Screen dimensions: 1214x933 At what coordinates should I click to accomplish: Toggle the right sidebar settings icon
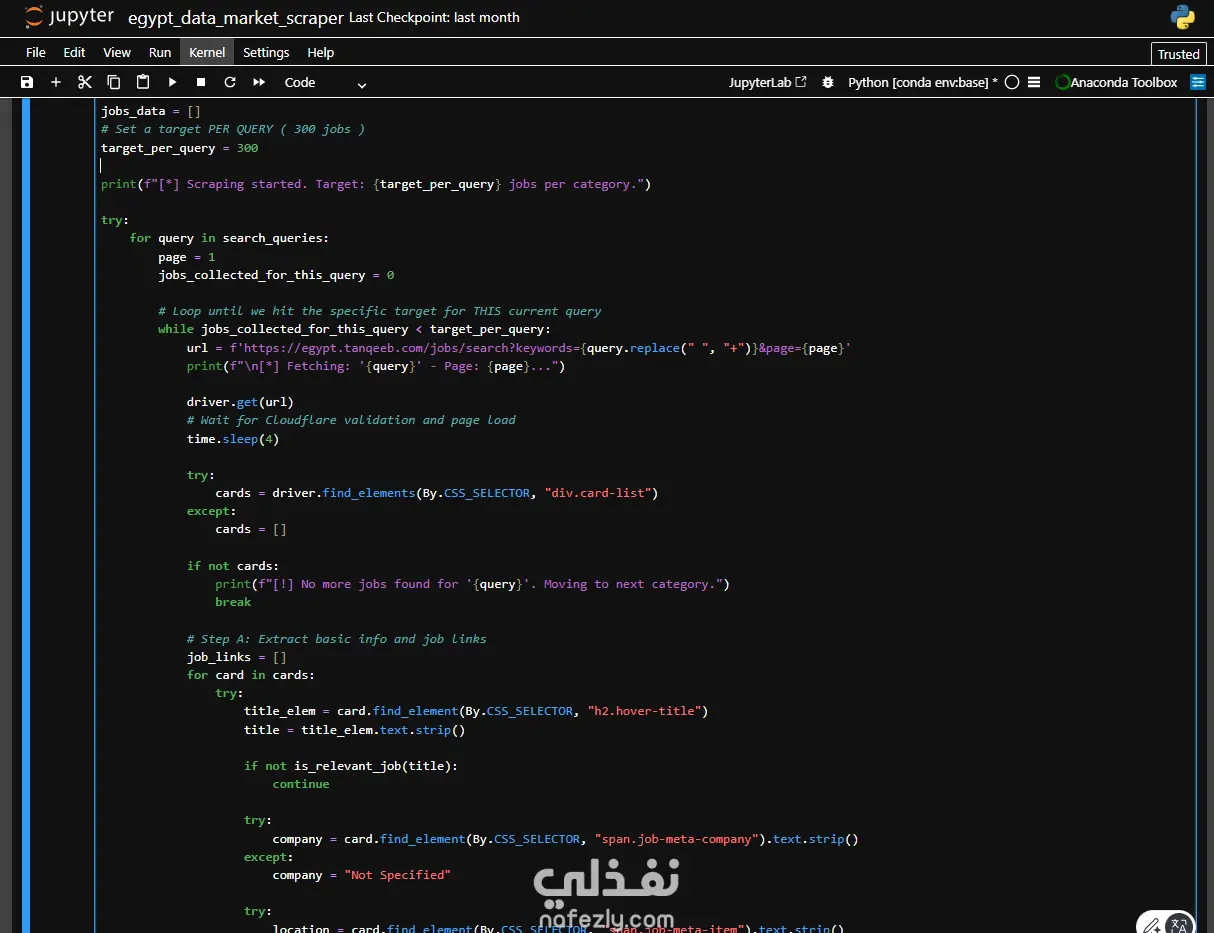(x=1198, y=82)
